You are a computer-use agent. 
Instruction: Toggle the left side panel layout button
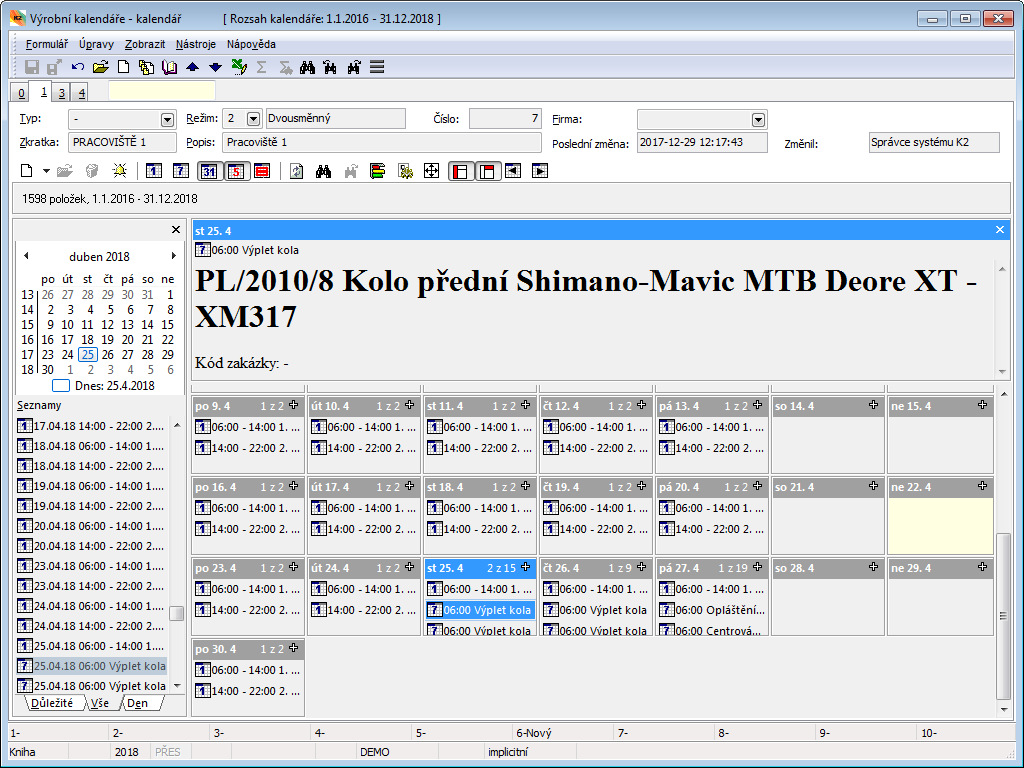click(x=460, y=171)
